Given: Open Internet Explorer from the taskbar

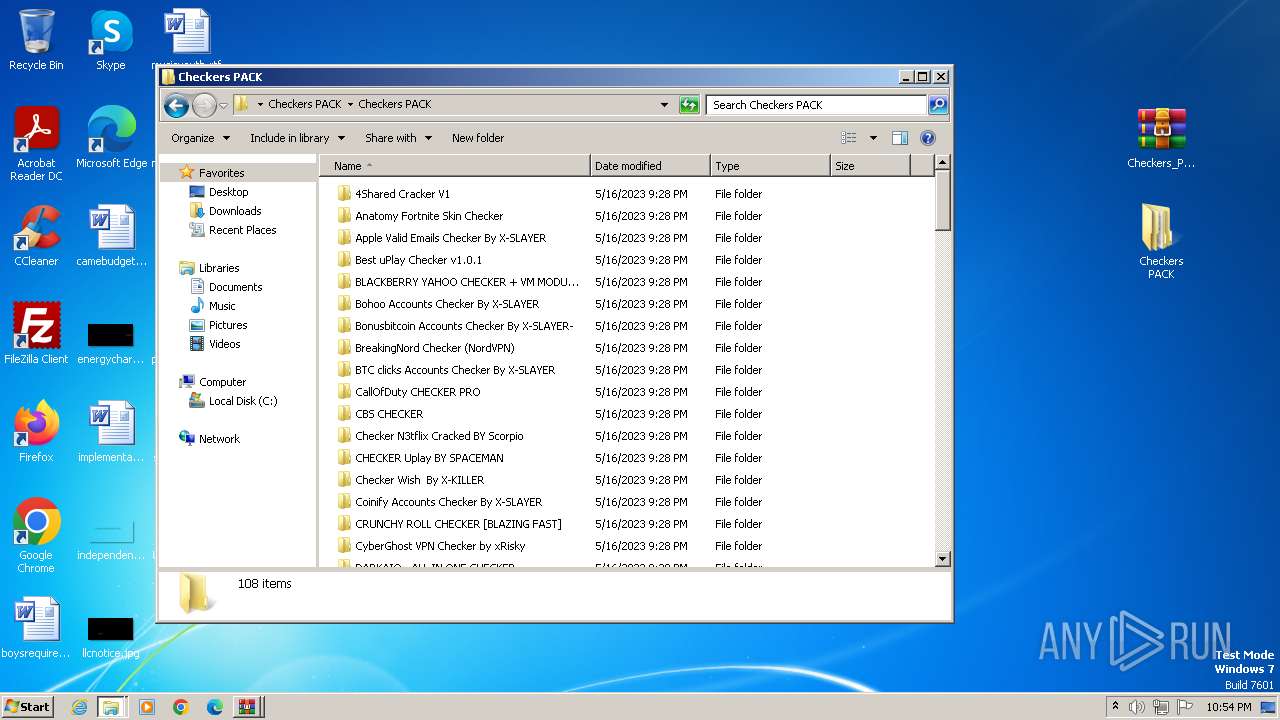Looking at the screenshot, I should pyautogui.click(x=79, y=707).
